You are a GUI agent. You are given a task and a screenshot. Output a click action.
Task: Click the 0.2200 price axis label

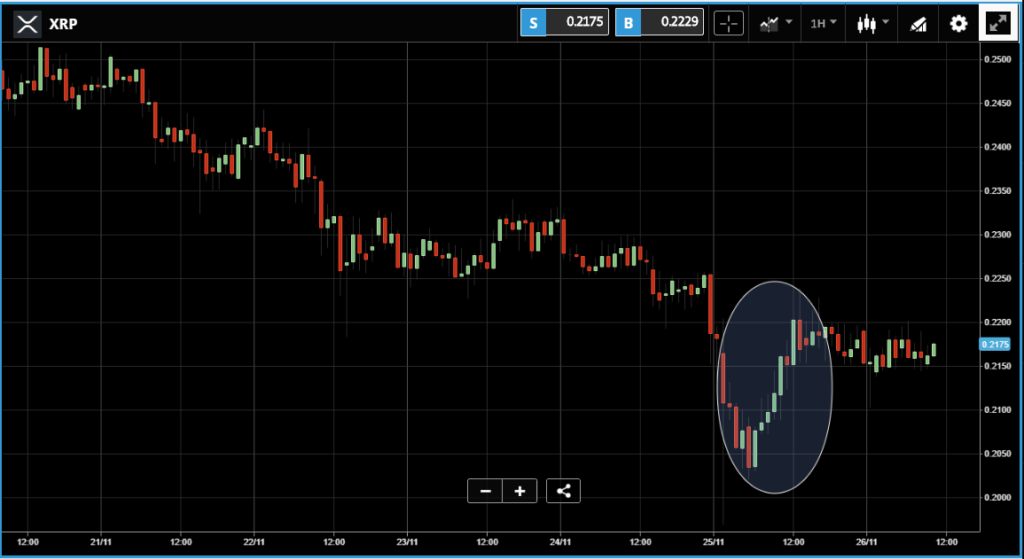click(x=996, y=322)
